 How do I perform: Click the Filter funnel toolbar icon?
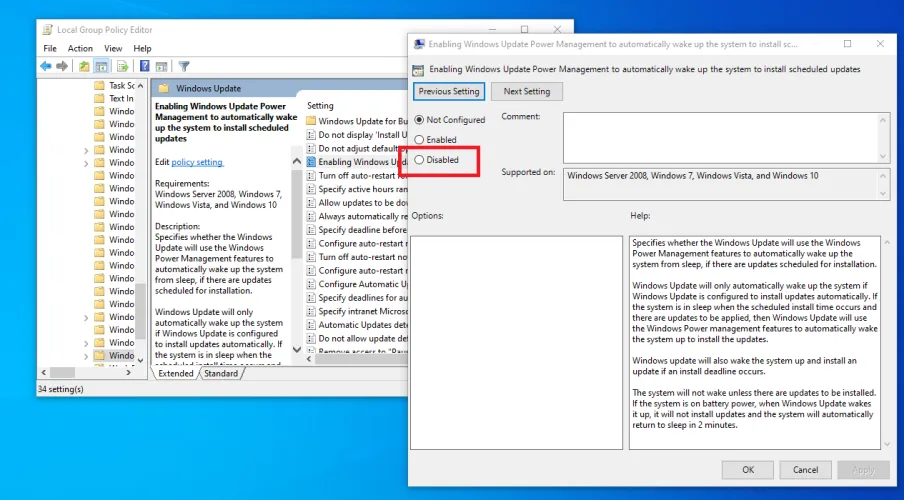tap(184, 66)
